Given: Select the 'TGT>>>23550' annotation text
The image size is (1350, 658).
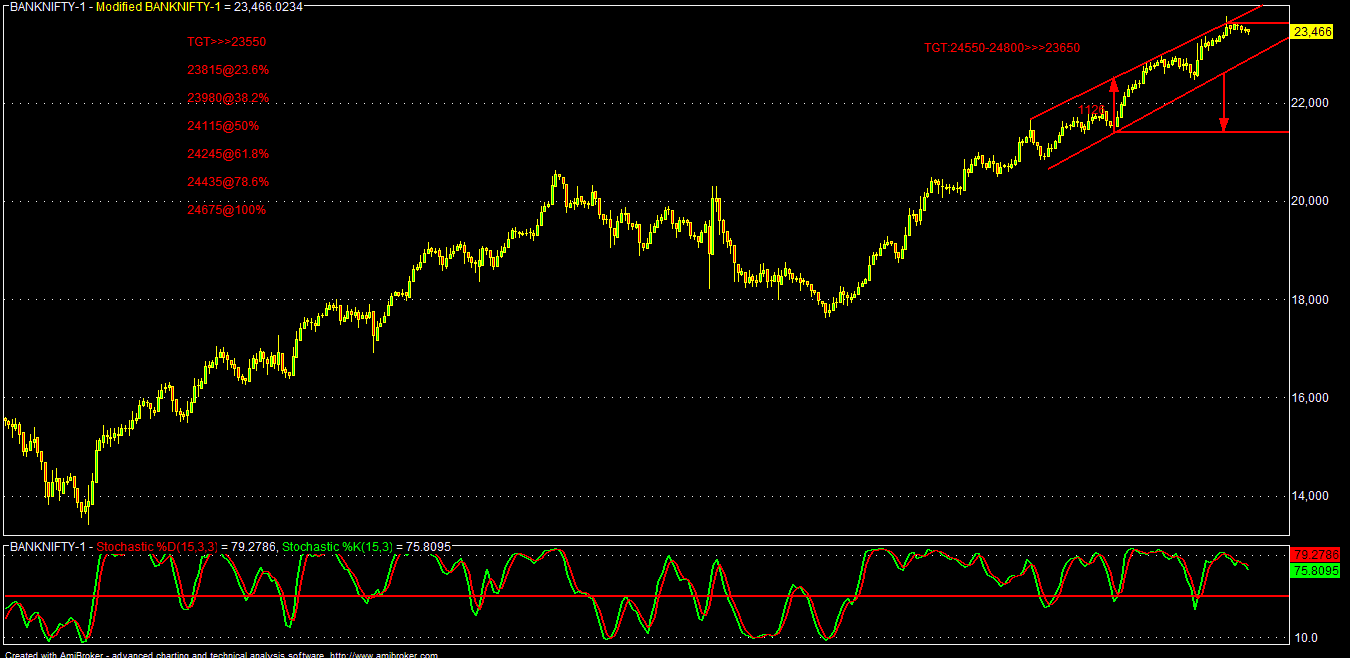Looking at the screenshot, I should (226, 42).
